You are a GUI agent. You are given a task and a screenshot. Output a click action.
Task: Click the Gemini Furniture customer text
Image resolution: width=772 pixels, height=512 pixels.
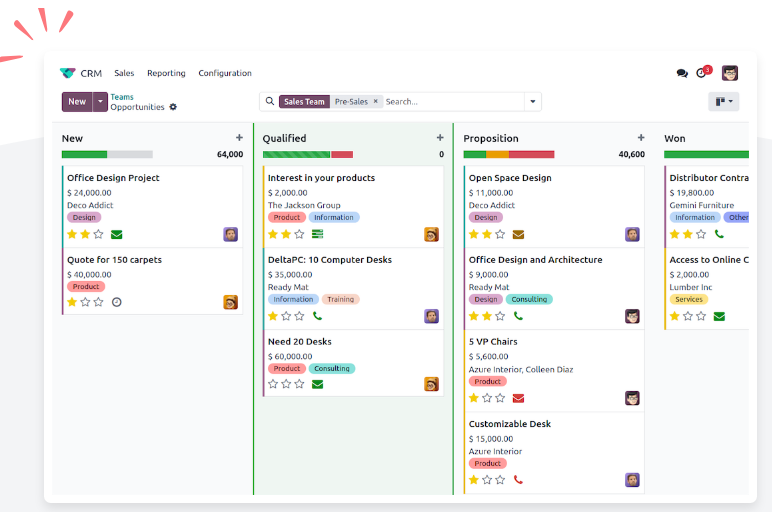(702, 205)
